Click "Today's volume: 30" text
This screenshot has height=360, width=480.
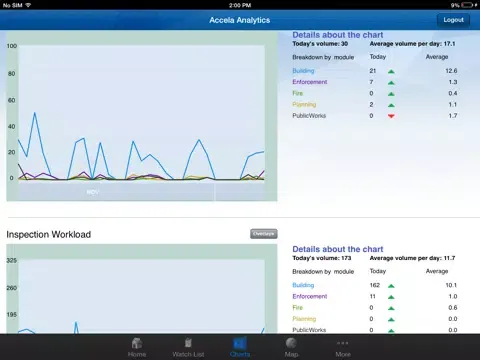[320, 44]
